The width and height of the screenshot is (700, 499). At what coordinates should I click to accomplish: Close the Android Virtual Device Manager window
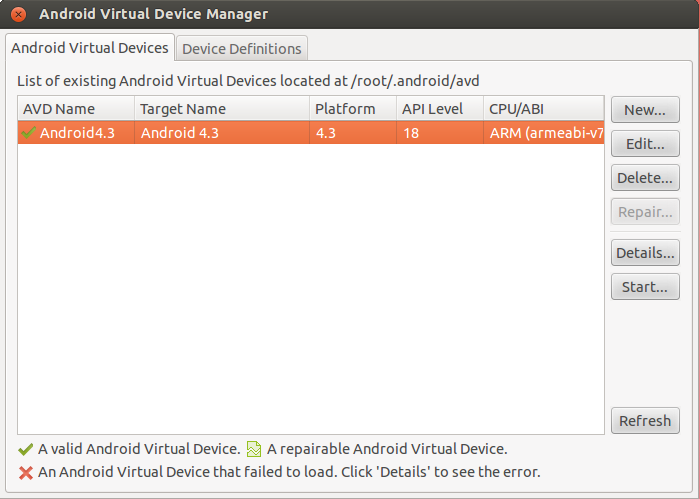point(18,15)
